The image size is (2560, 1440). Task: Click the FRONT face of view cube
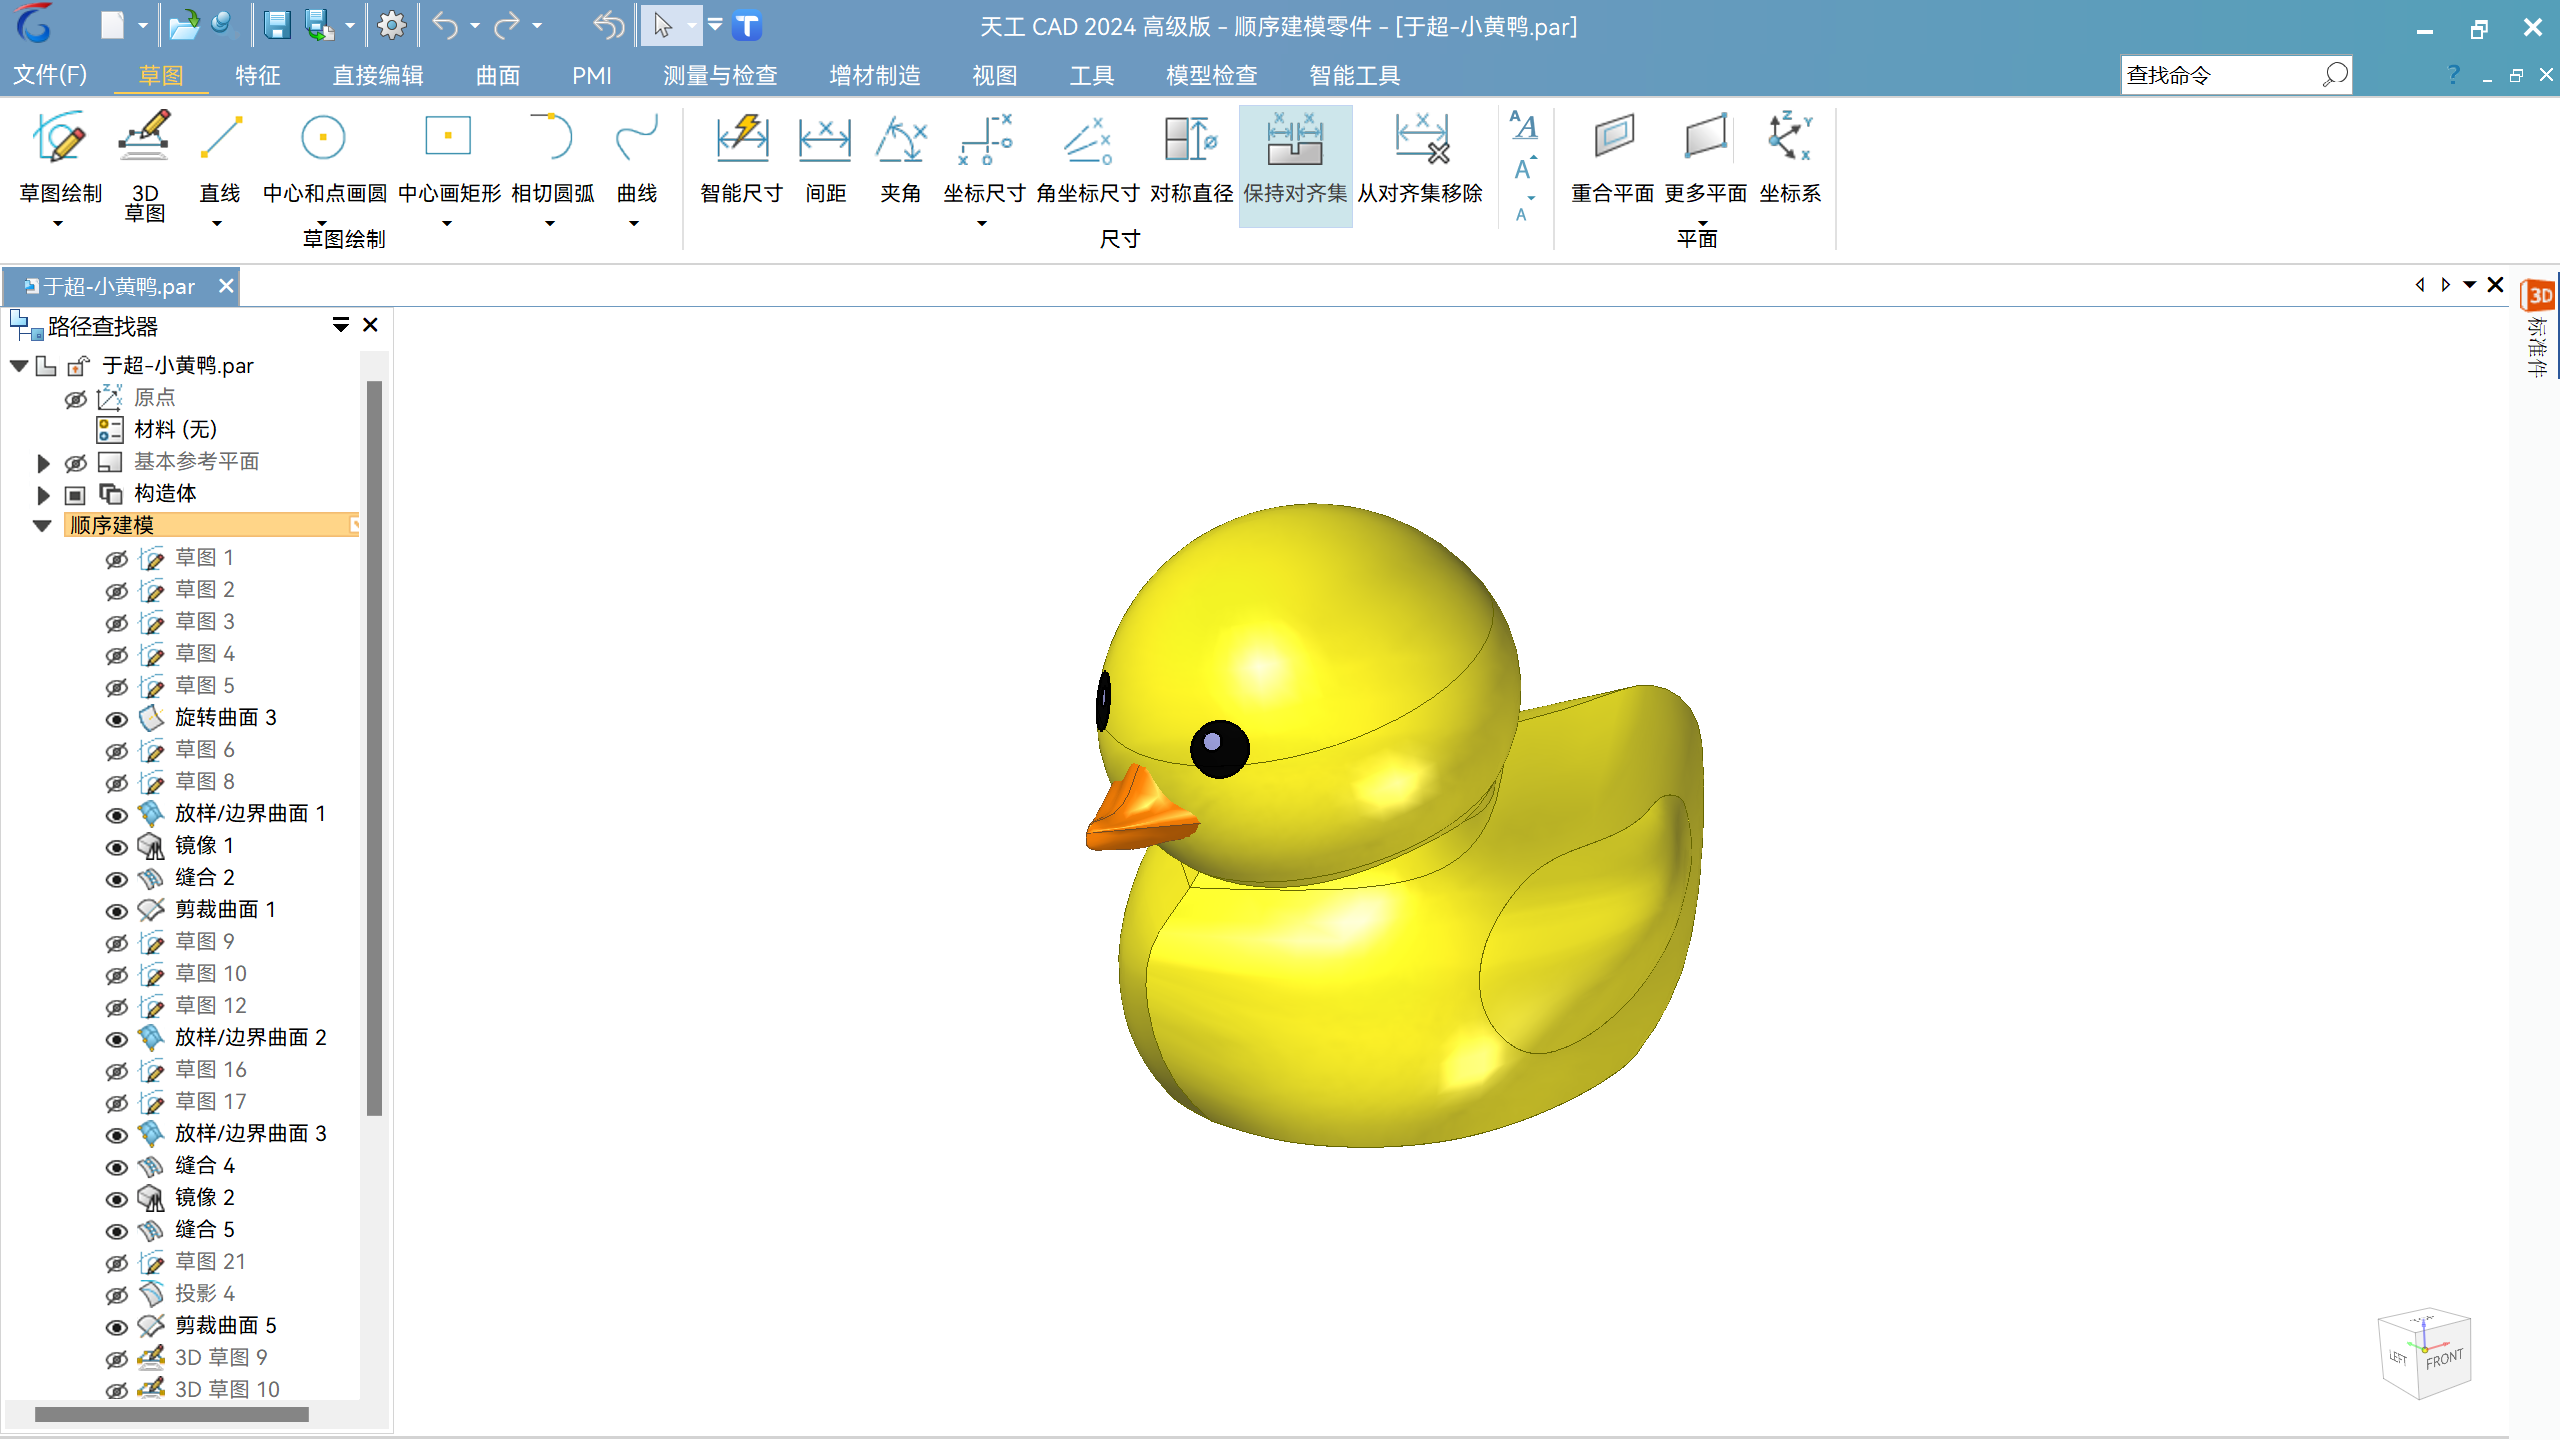(x=2444, y=1359)
